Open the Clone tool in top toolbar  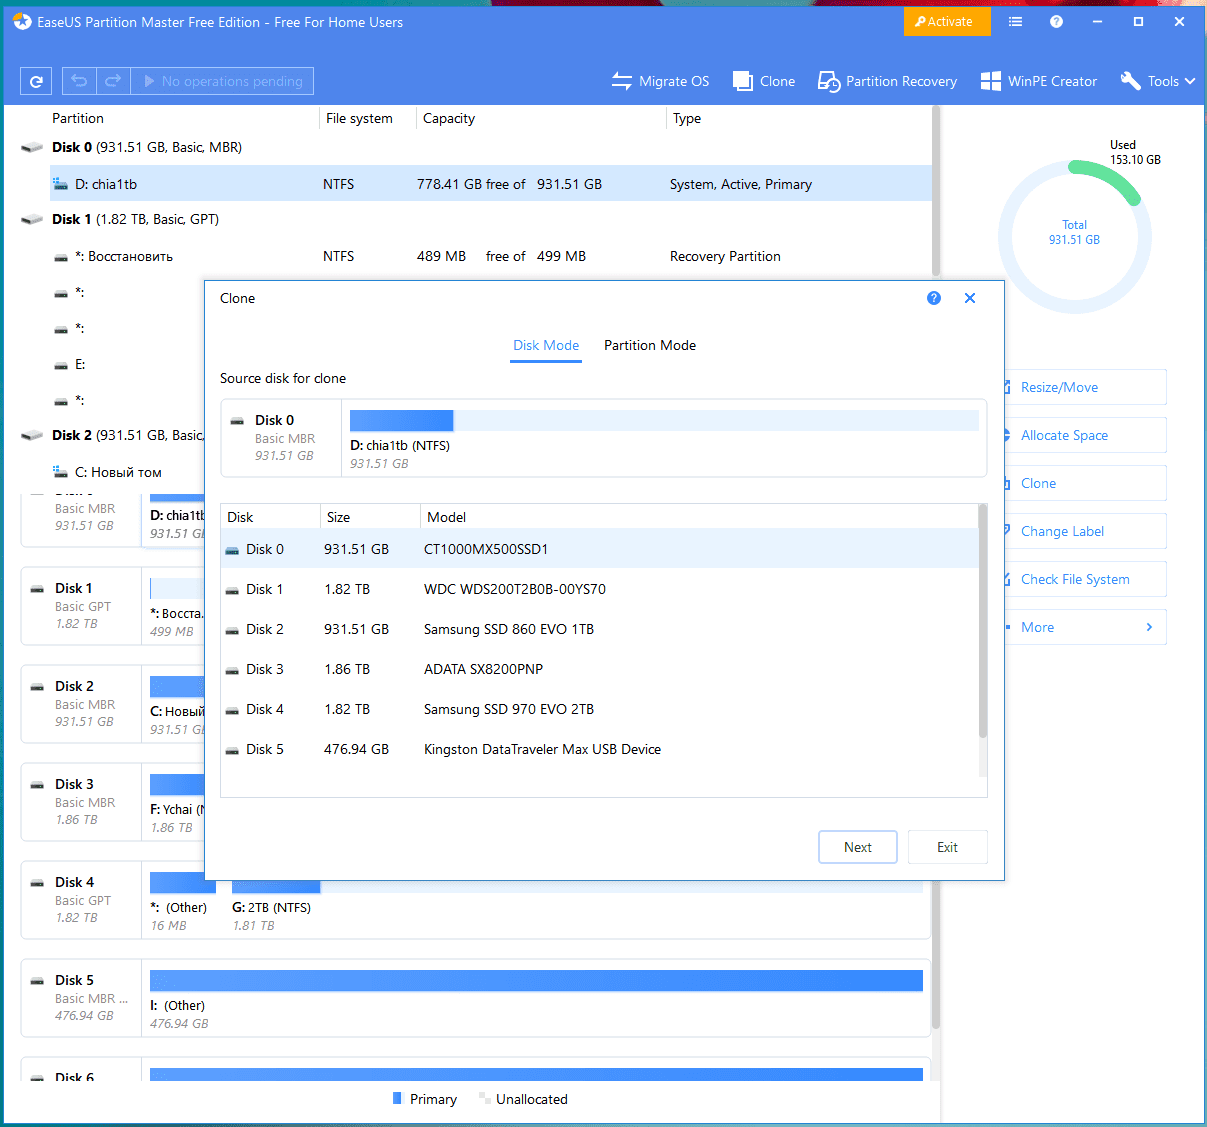(764, 81)
